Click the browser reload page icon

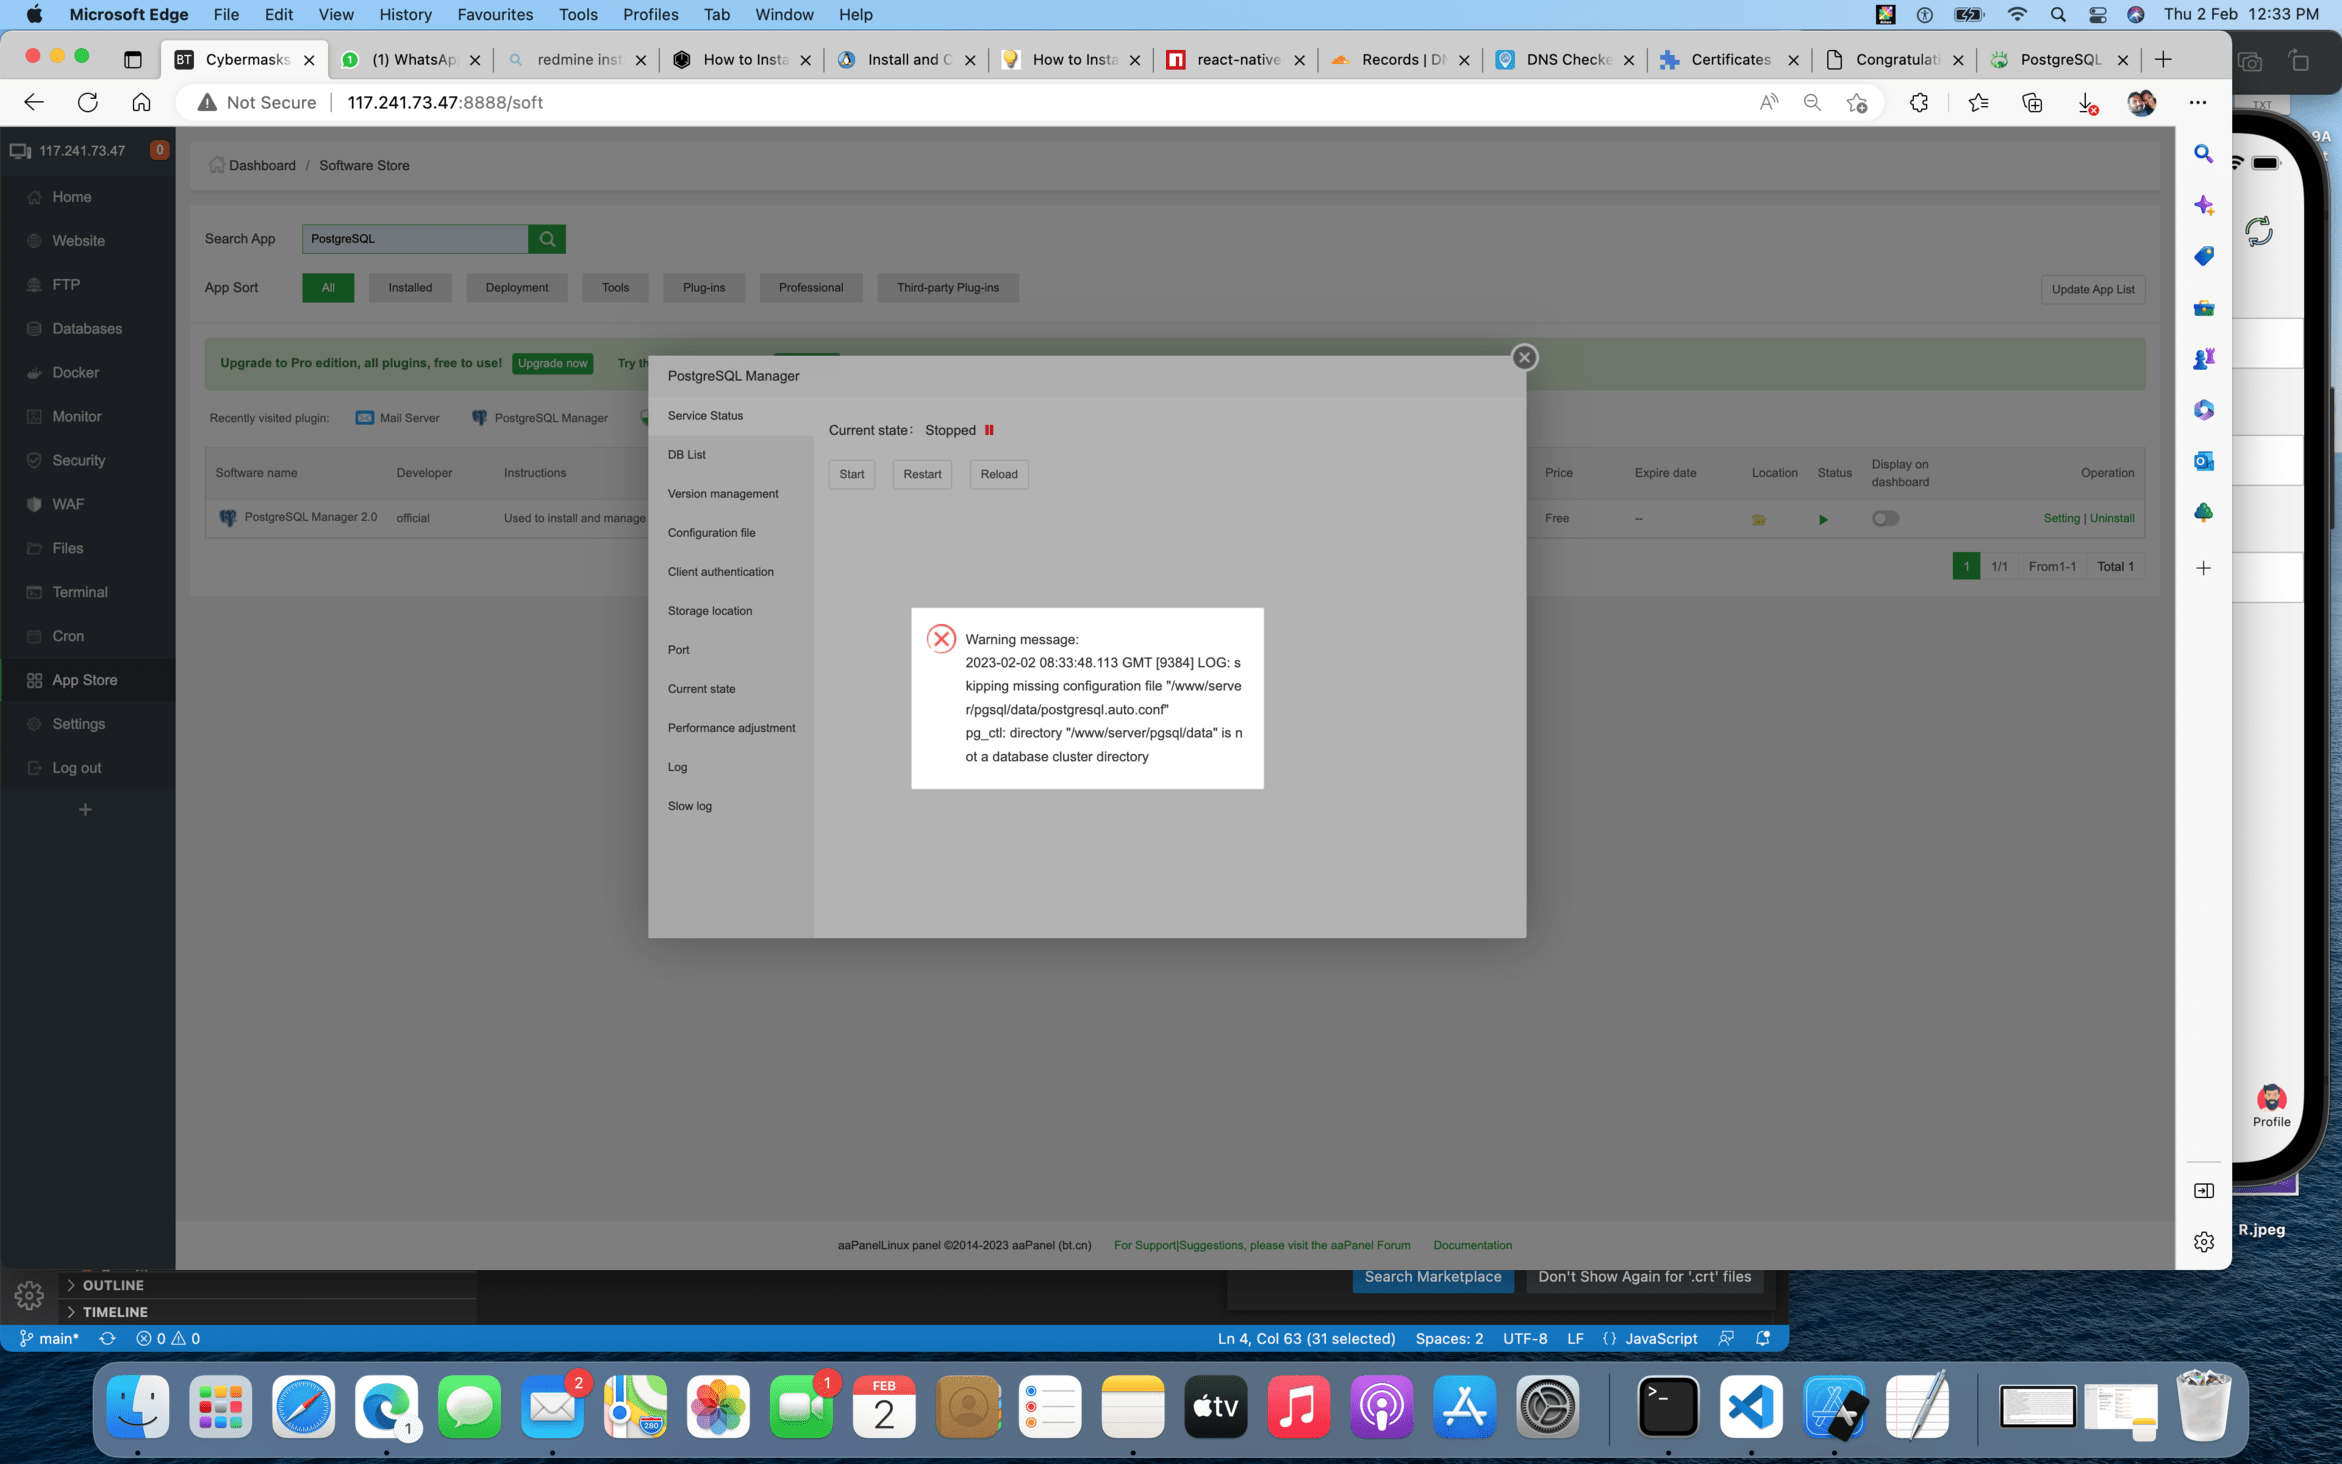point(88,102)
